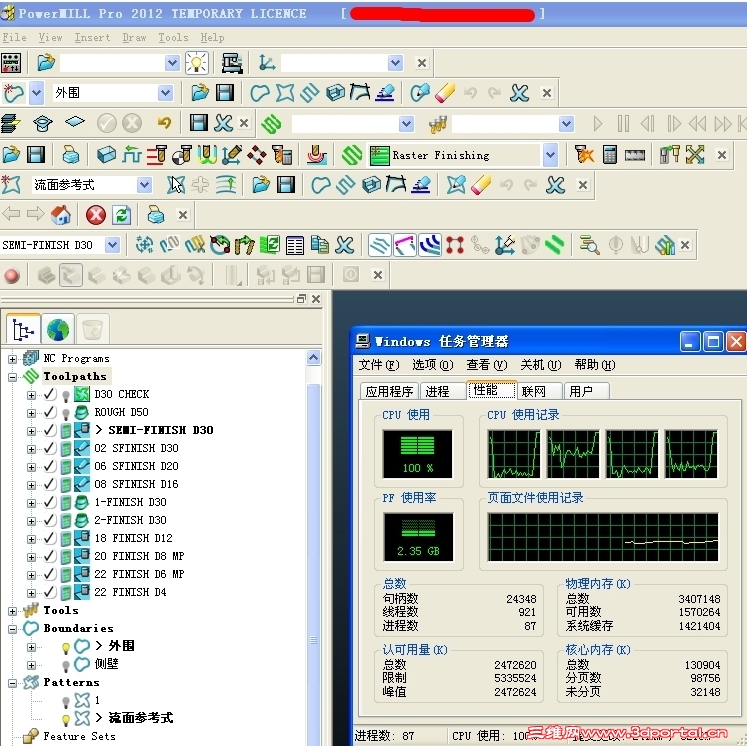Viewport: 747px width, 746px height.
Task: Click the green refresh icon
Action: point(121,215)
